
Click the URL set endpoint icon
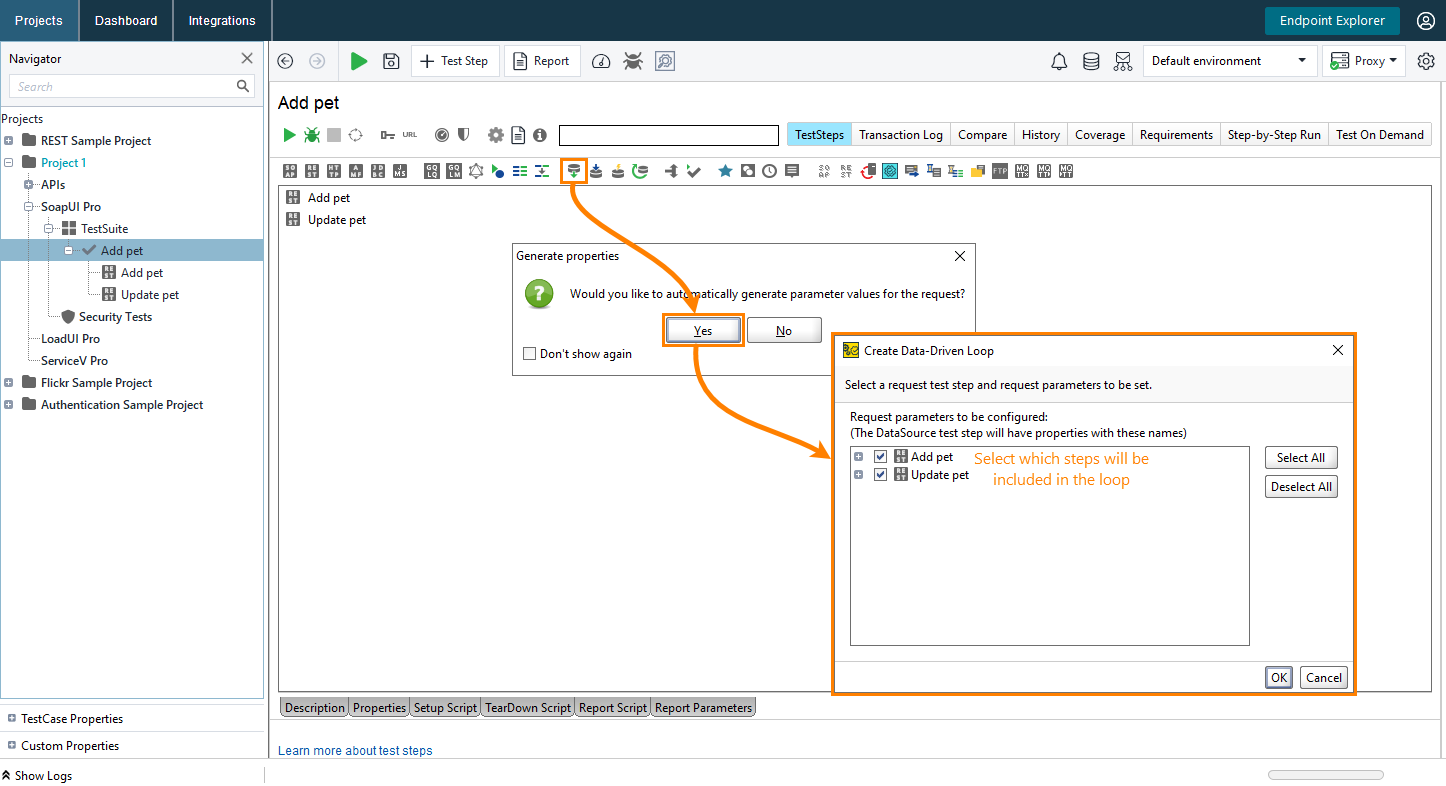[x=410, y=135]
